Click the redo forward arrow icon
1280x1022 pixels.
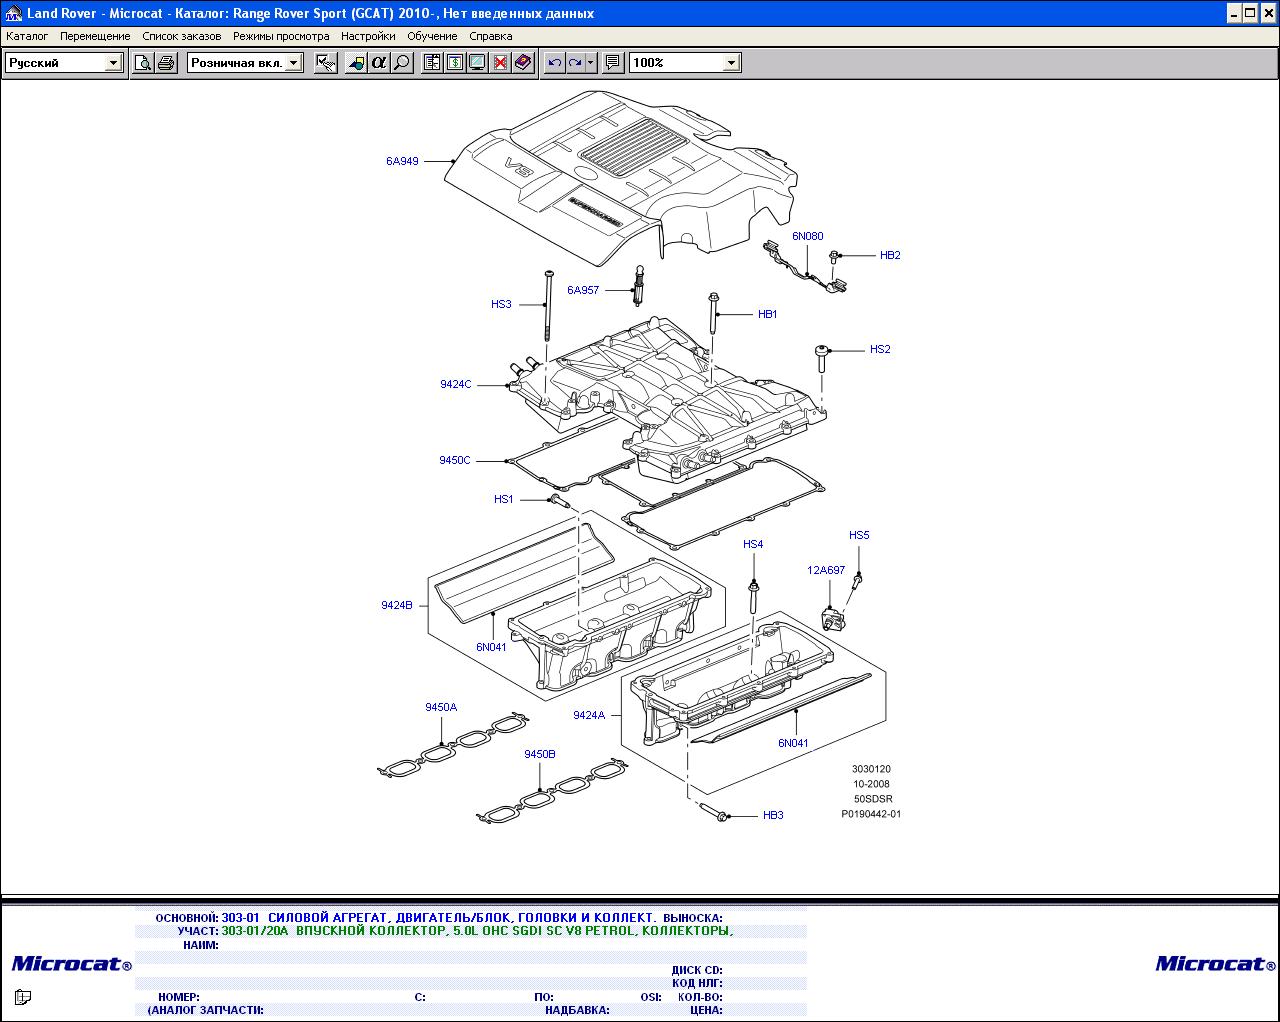point(575,63)
